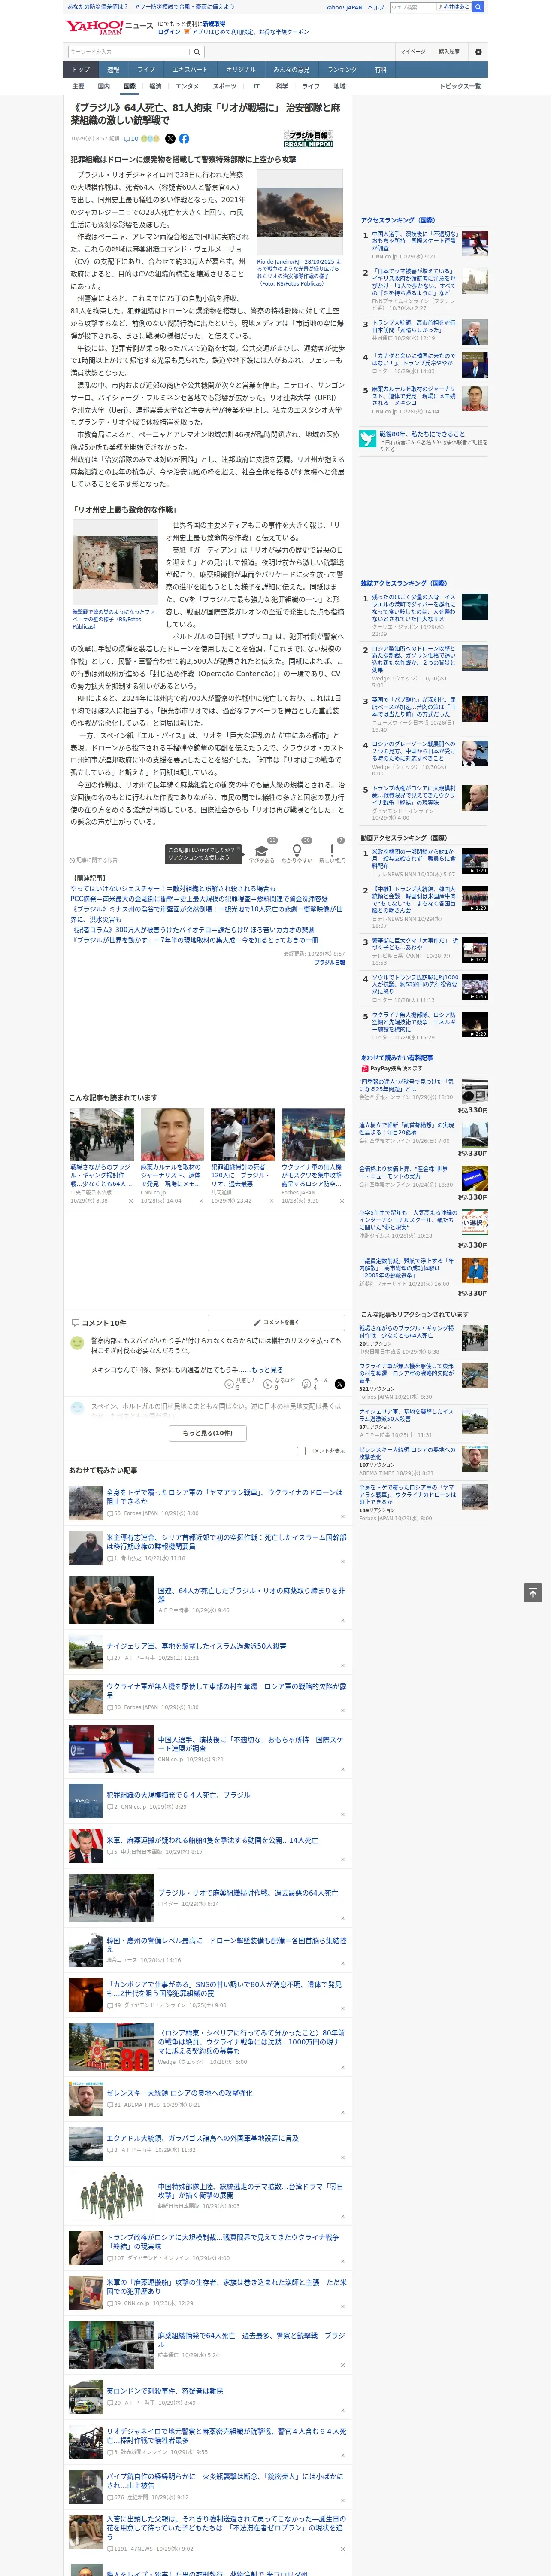
Task: Open article ナイジェリア軍、基地を襲撃した
Action: pyautogui.click(x=196, y=1646)
